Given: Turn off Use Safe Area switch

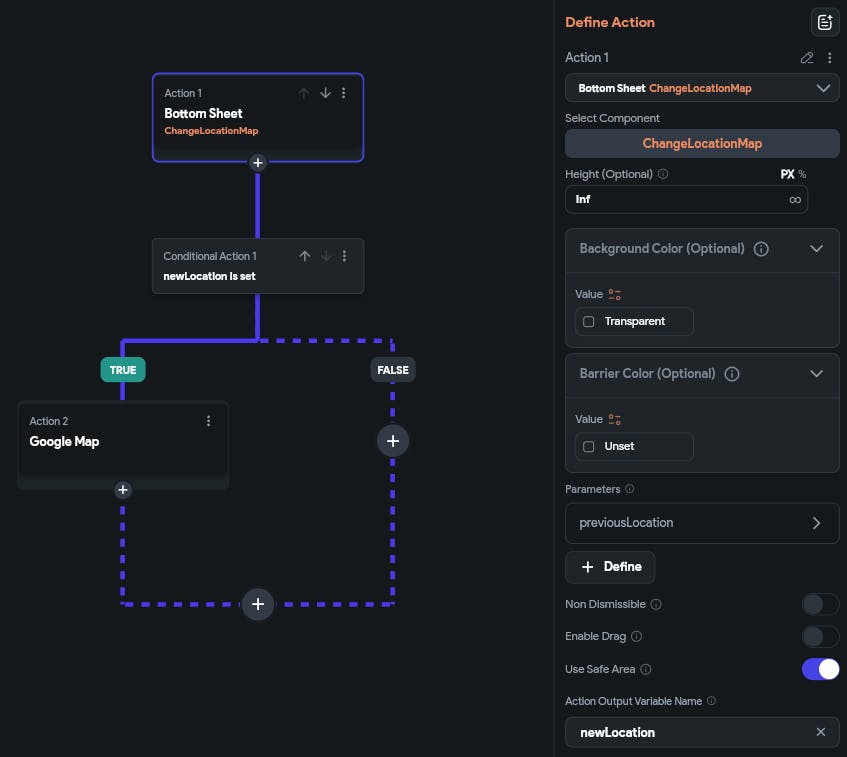Looking at the screenshot, I should pos(820,669).
